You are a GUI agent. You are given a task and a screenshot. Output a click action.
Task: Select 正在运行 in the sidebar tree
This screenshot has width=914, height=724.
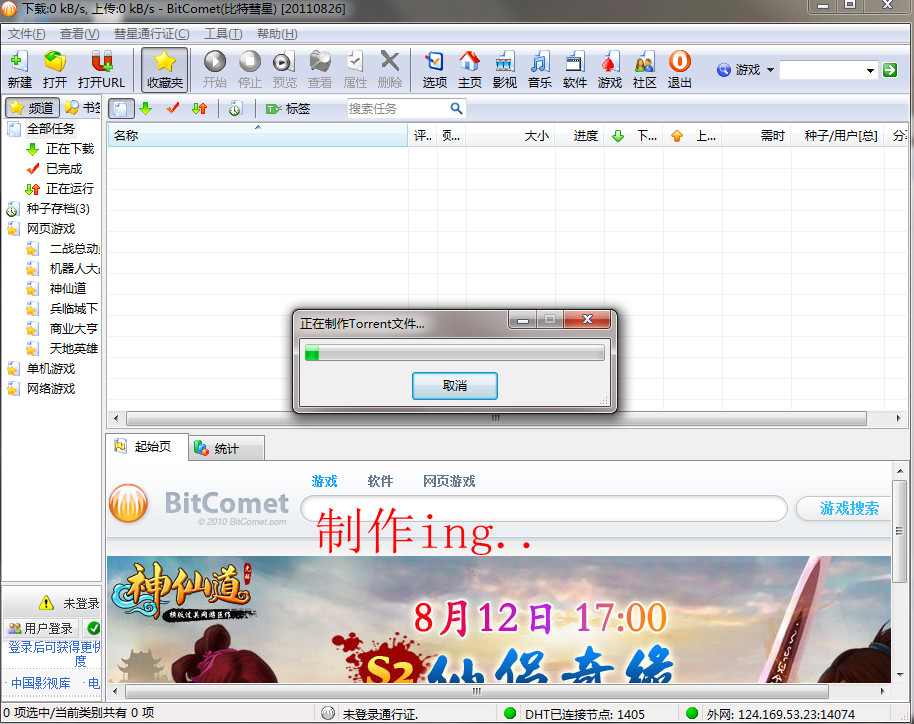(x=70, y=188)
